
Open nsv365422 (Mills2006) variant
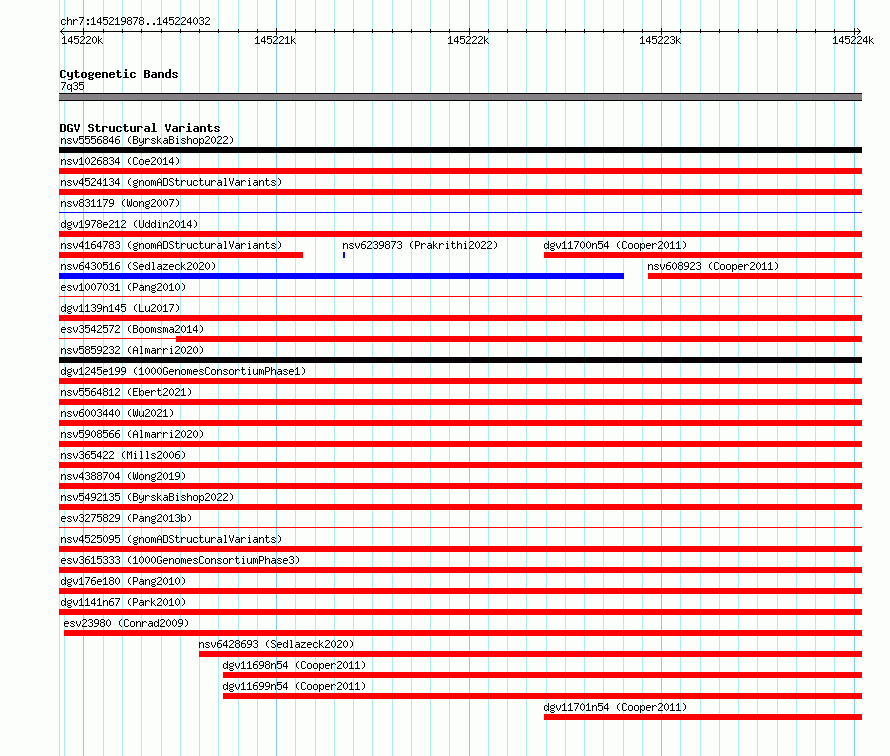point(123,455)
